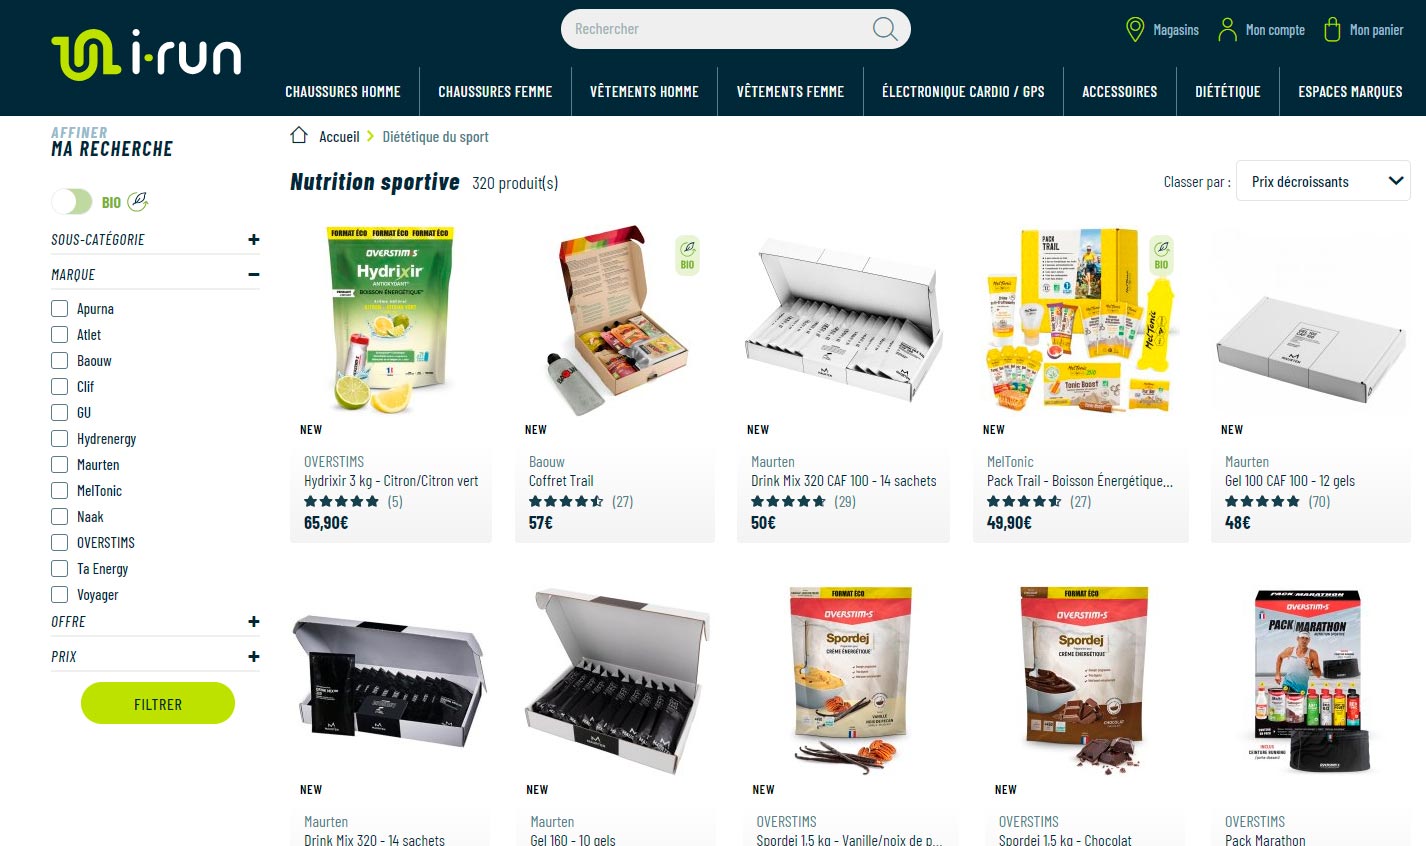This screenshot has width=1426, height=846.
Task: Open the Chaussures Homme menu
Action: (x=343, y=91)
